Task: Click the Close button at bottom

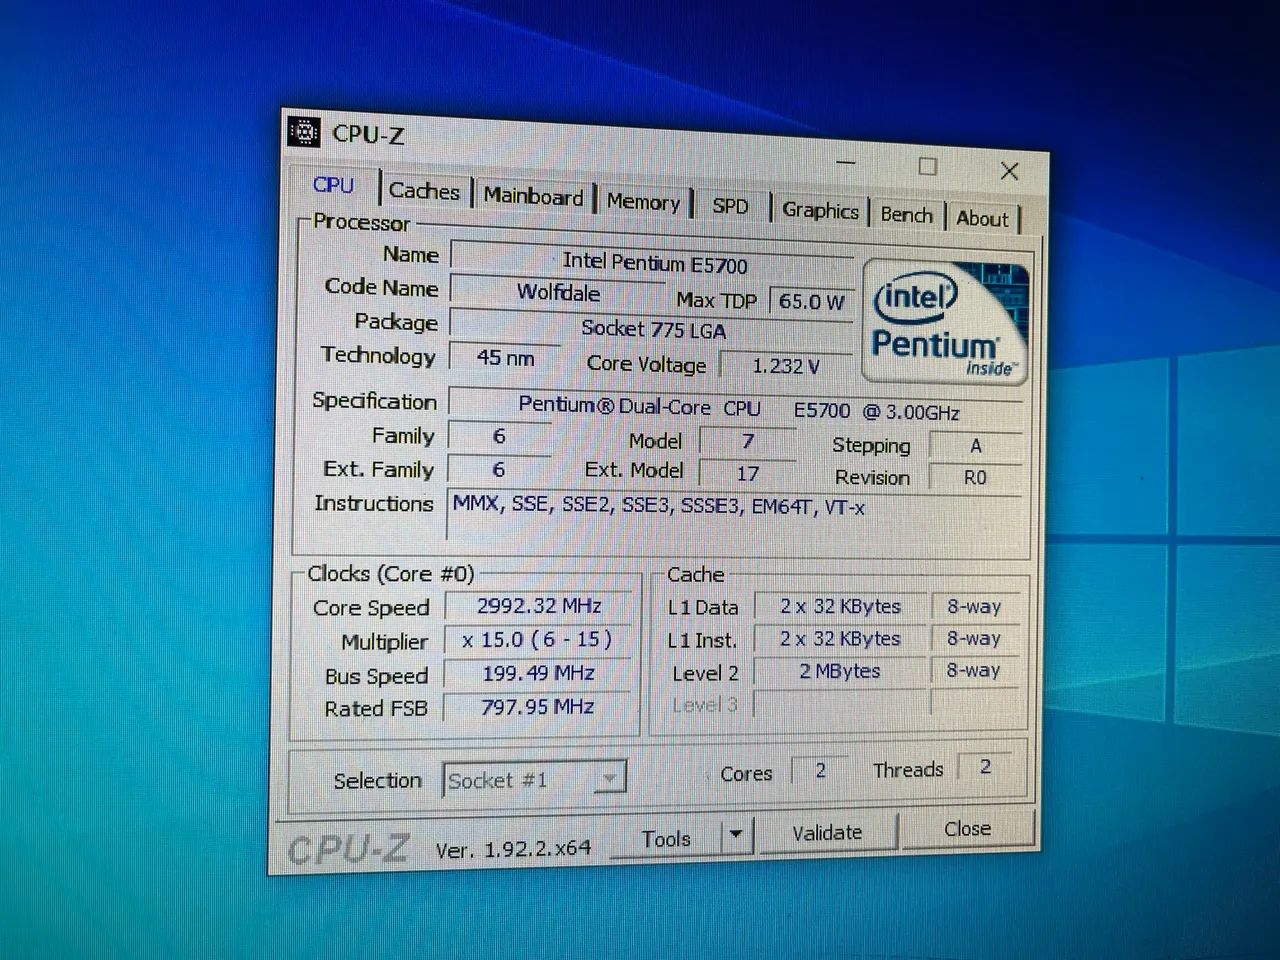Action: (x=968, y=829)
